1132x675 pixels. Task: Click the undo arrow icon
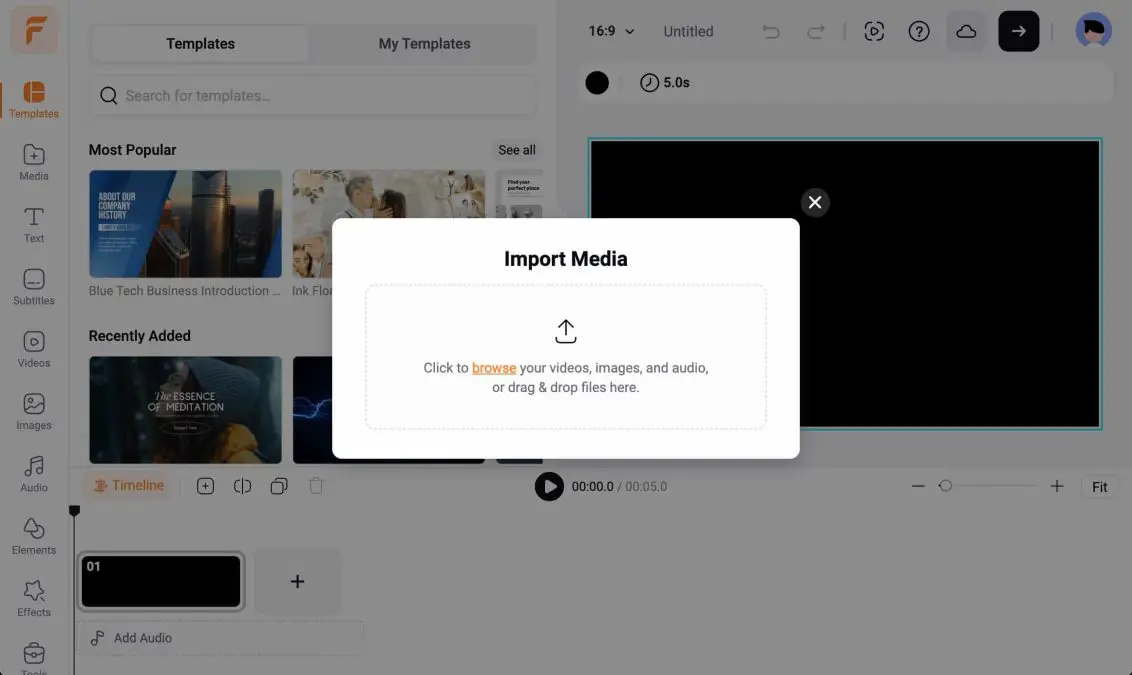pyautogui.click(x=771, y=31)
